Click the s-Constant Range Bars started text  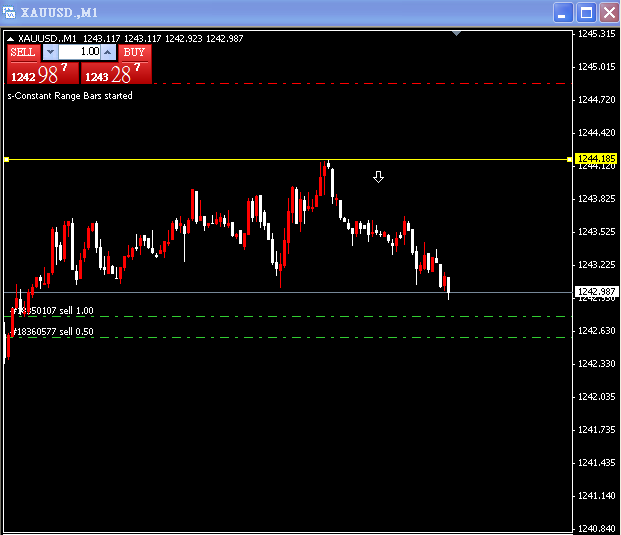70,96
